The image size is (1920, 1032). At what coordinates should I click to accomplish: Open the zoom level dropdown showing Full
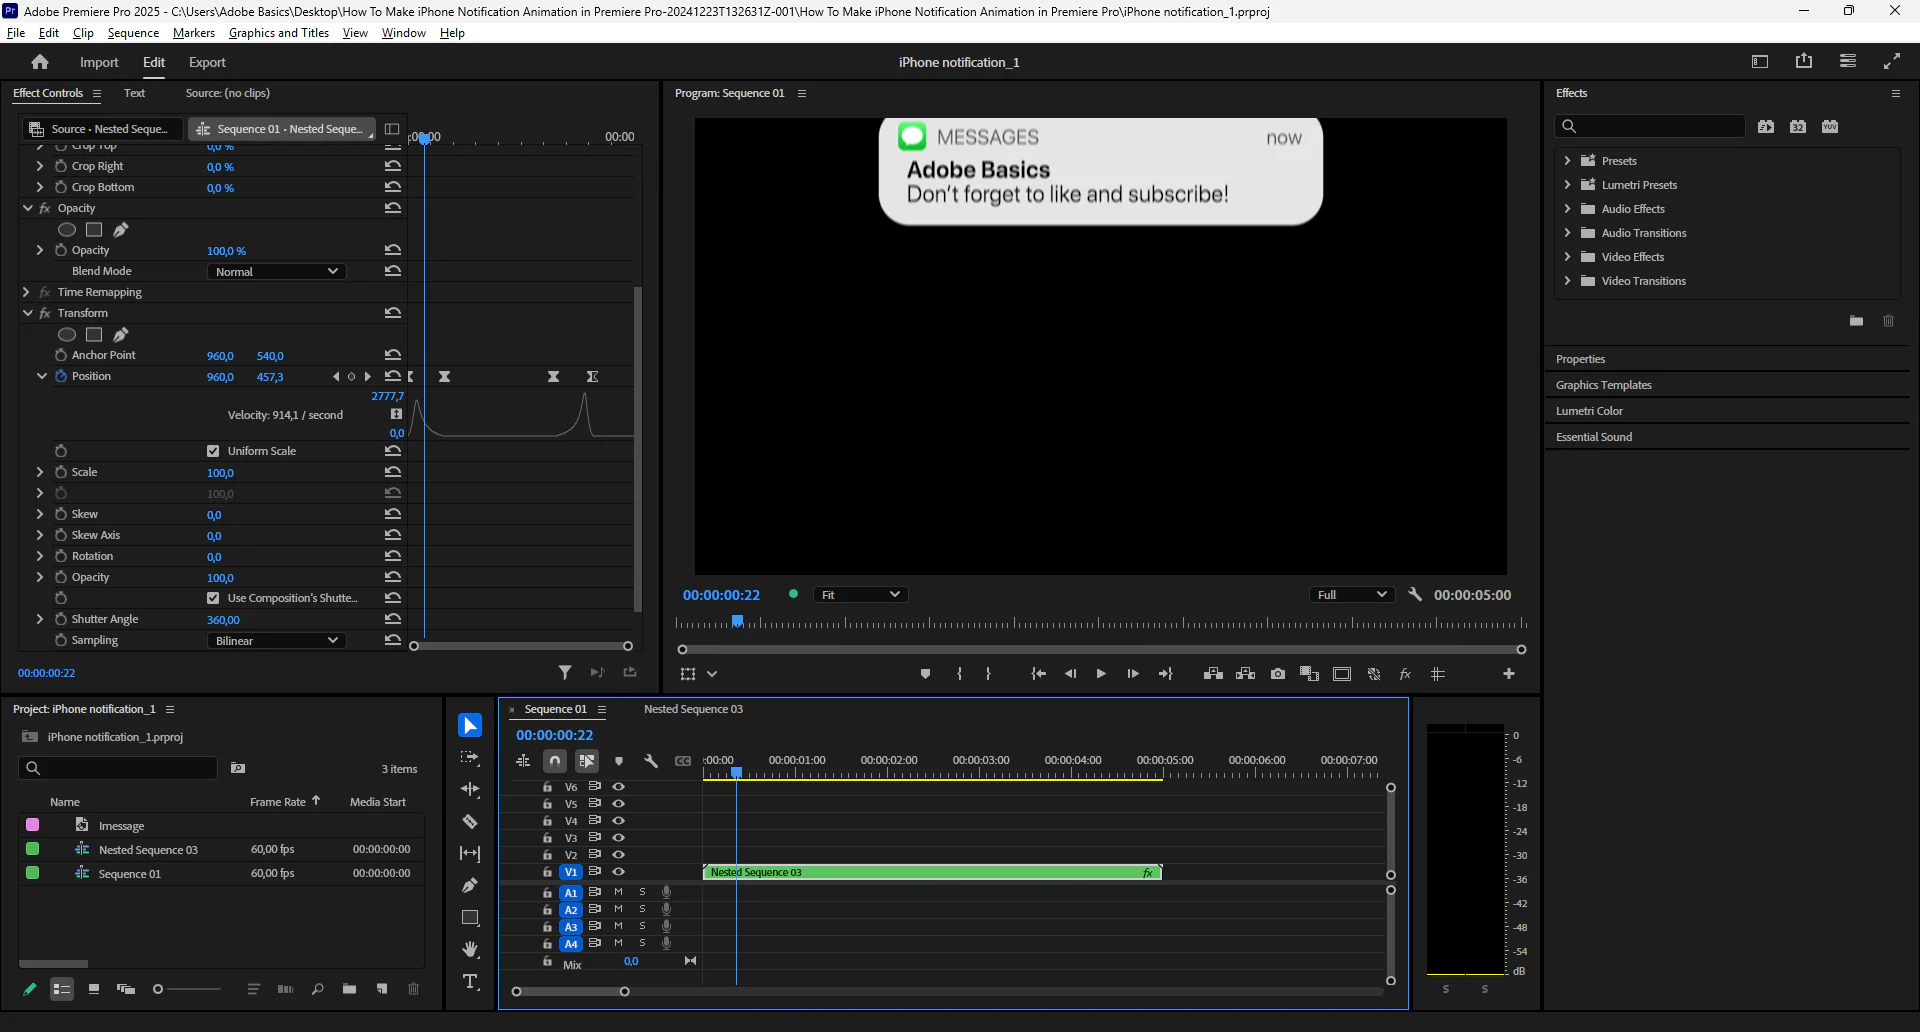point(1352,594)
